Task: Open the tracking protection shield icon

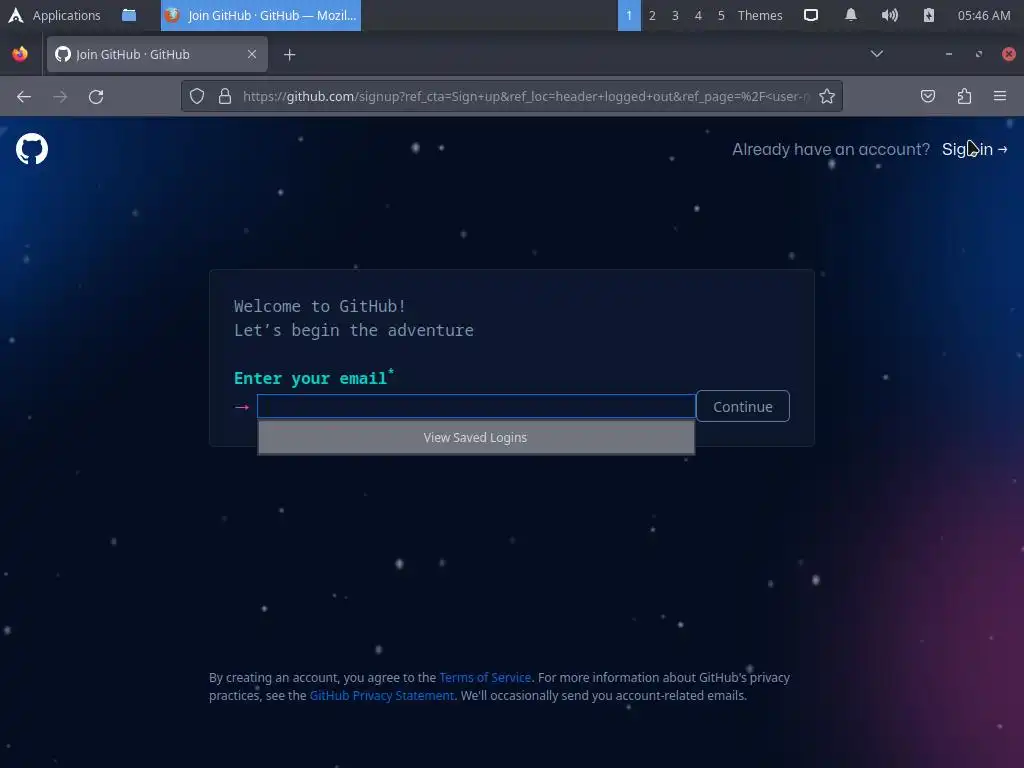Action: (197, 97)
